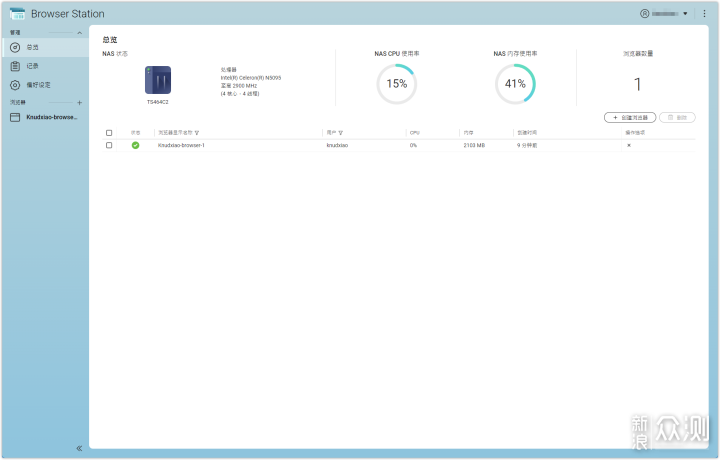The image size is (720, 460).
Task: Click the 偏好设定 gear icon
Action: click(x=15, y=85)
